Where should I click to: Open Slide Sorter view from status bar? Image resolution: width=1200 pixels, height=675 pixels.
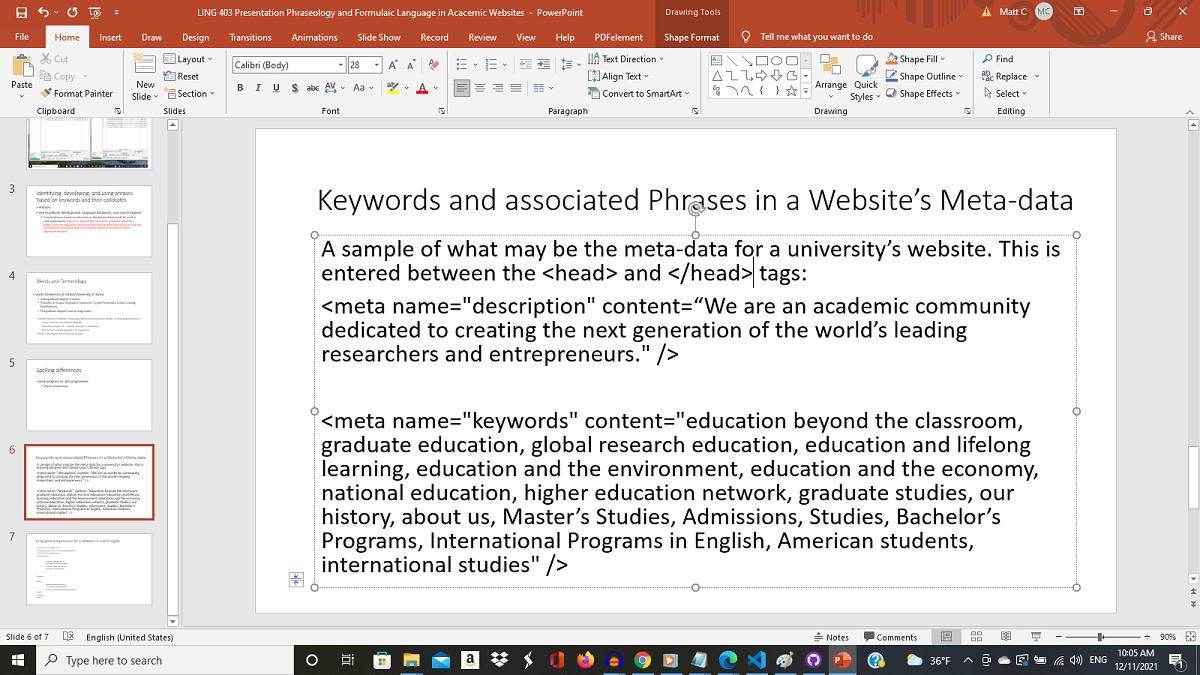tap(975, 637)
